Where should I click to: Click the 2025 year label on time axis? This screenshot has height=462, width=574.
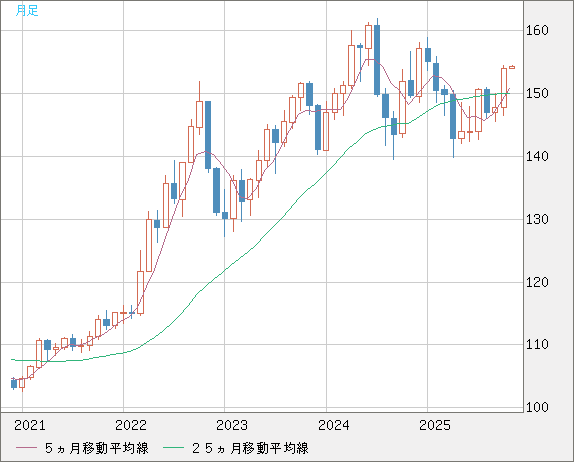[x=435, y=425]
